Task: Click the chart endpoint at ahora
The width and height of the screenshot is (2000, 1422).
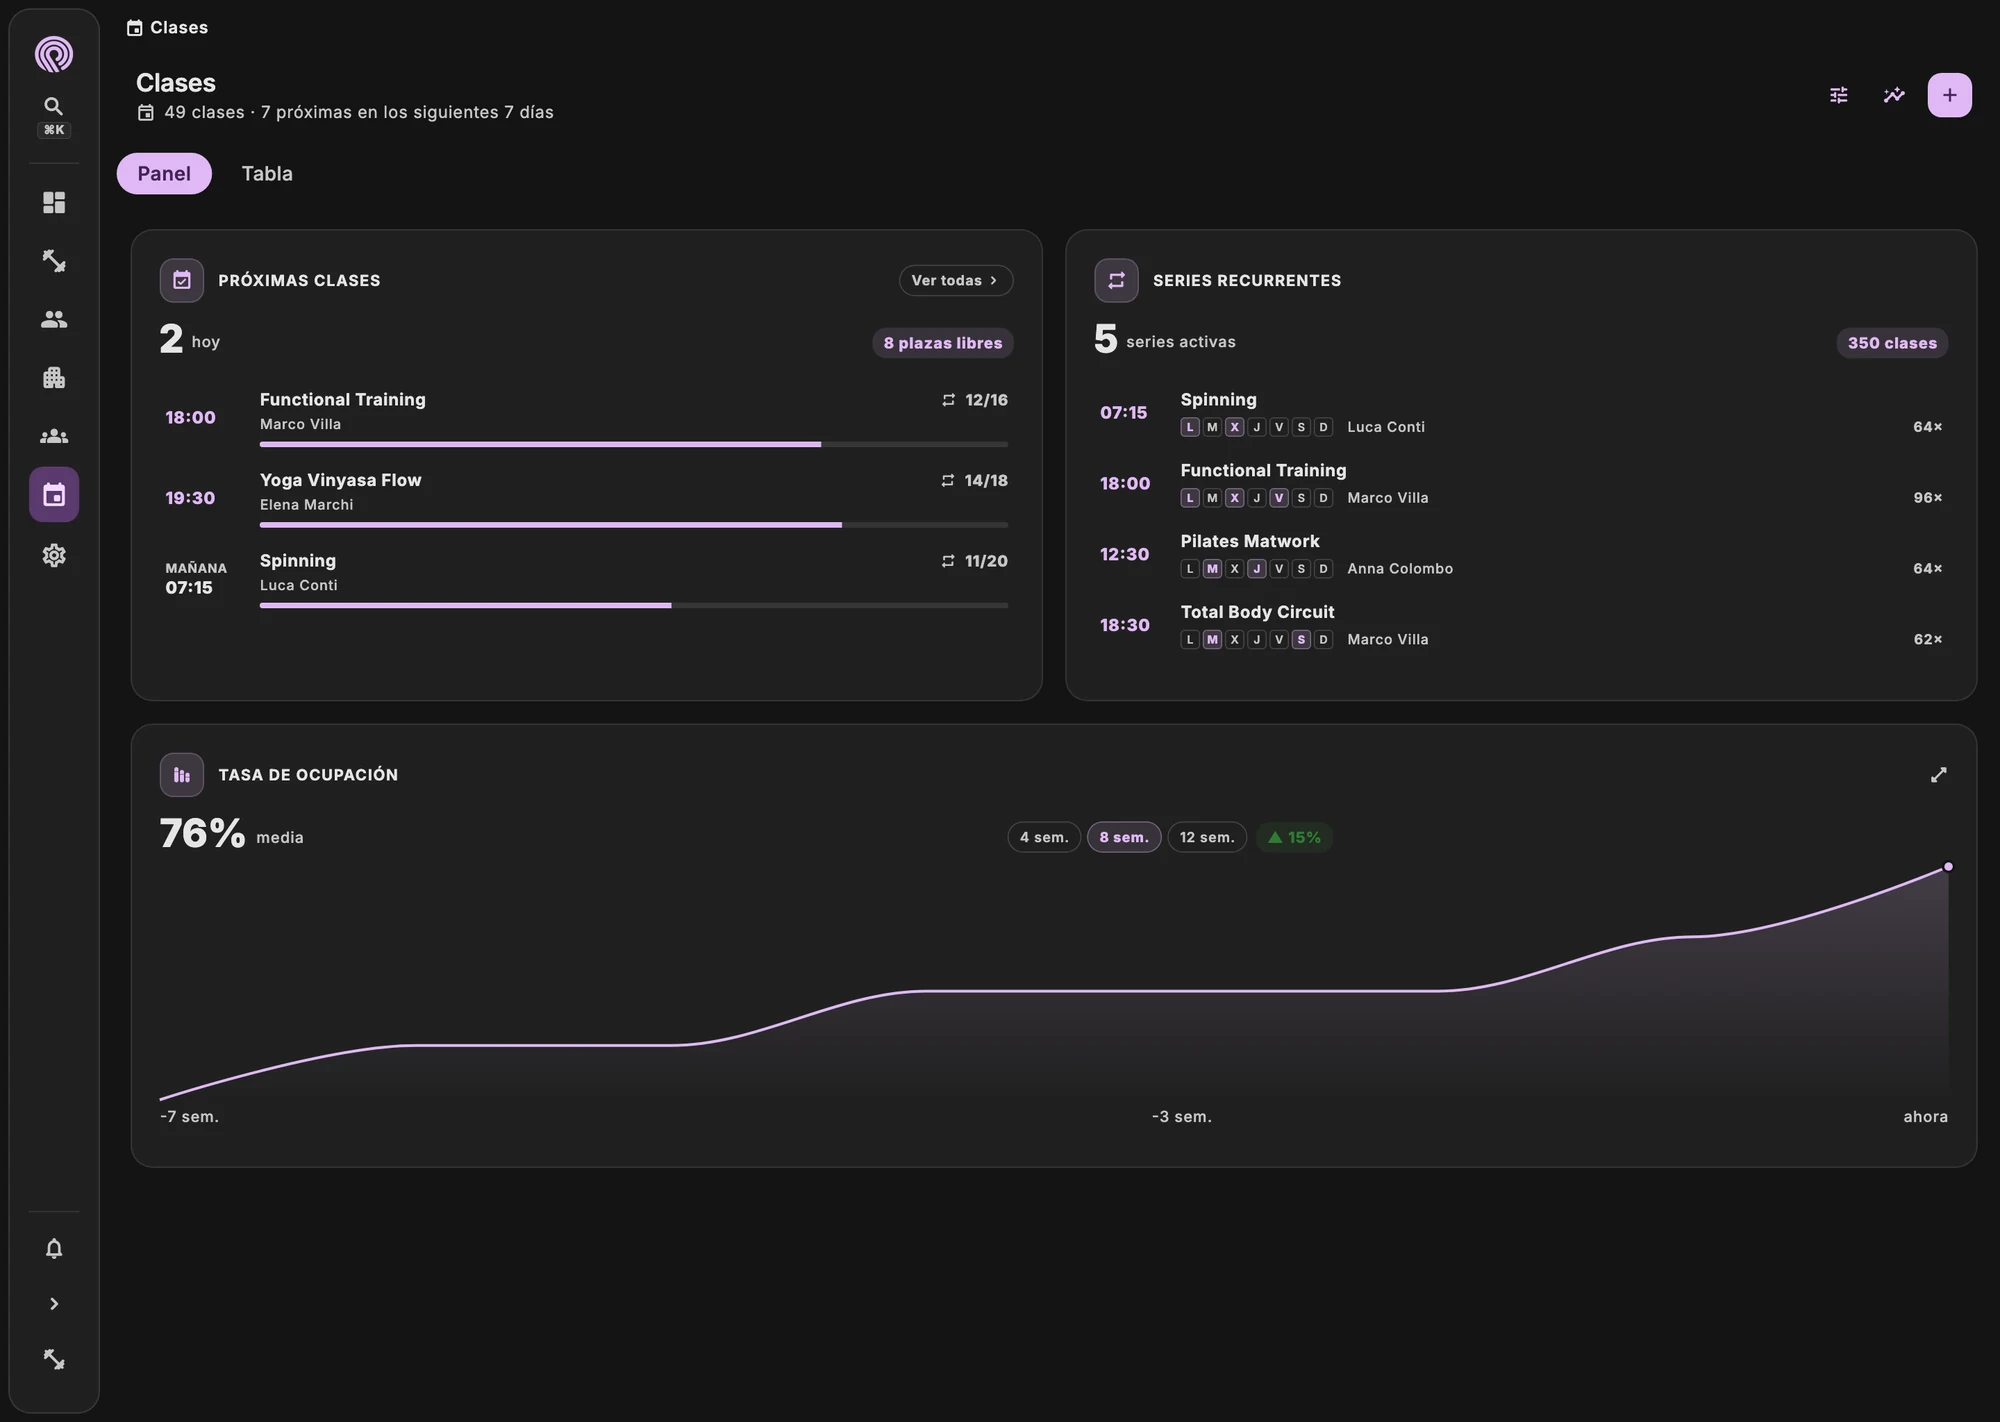Action: 1948,867
